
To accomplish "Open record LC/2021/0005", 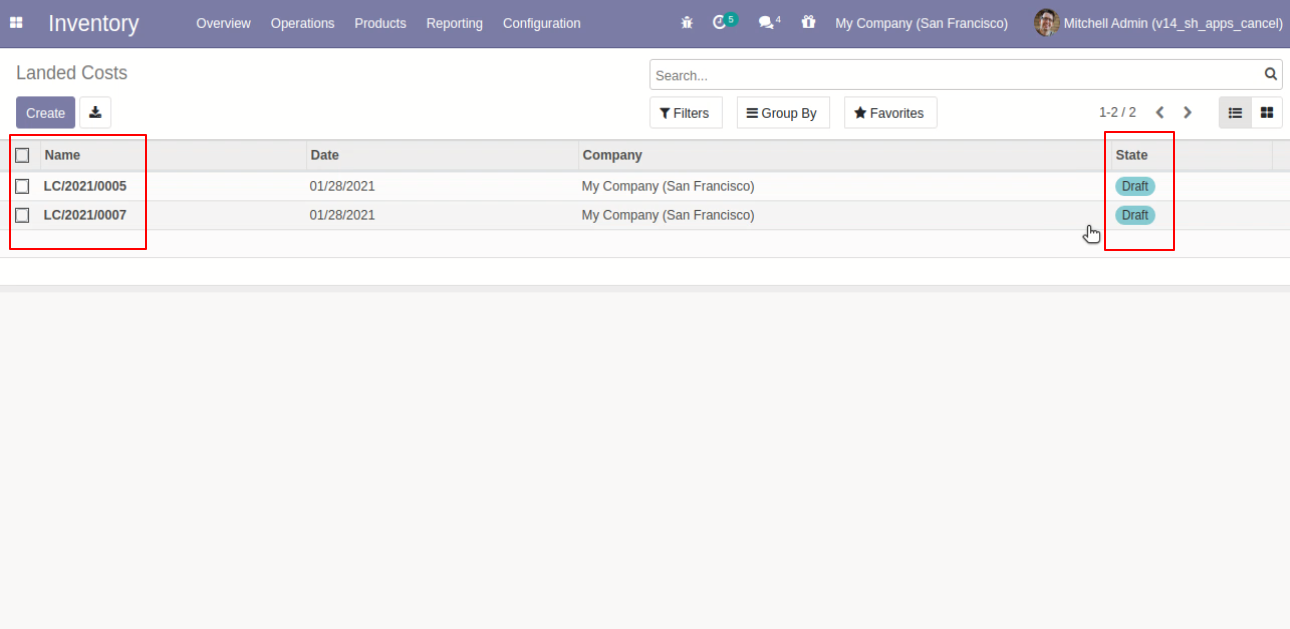I will (x=85, y=186).
